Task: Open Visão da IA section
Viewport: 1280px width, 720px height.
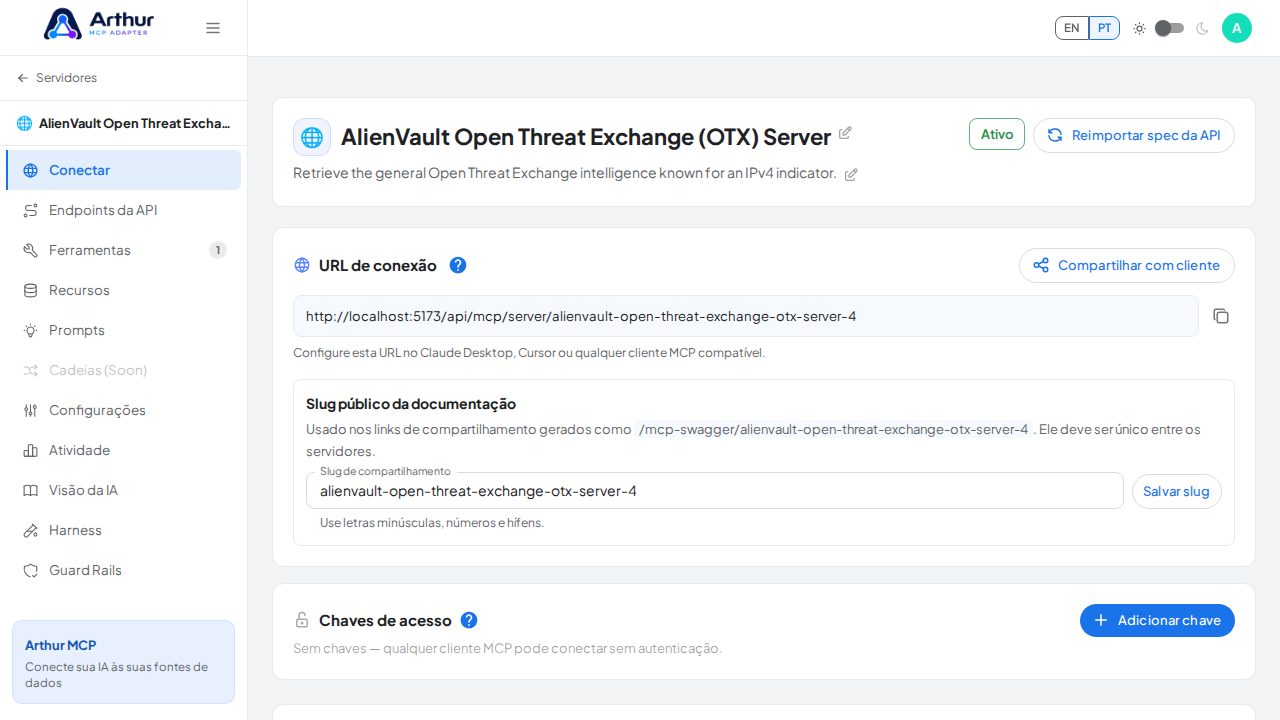Action: (123, 490)
